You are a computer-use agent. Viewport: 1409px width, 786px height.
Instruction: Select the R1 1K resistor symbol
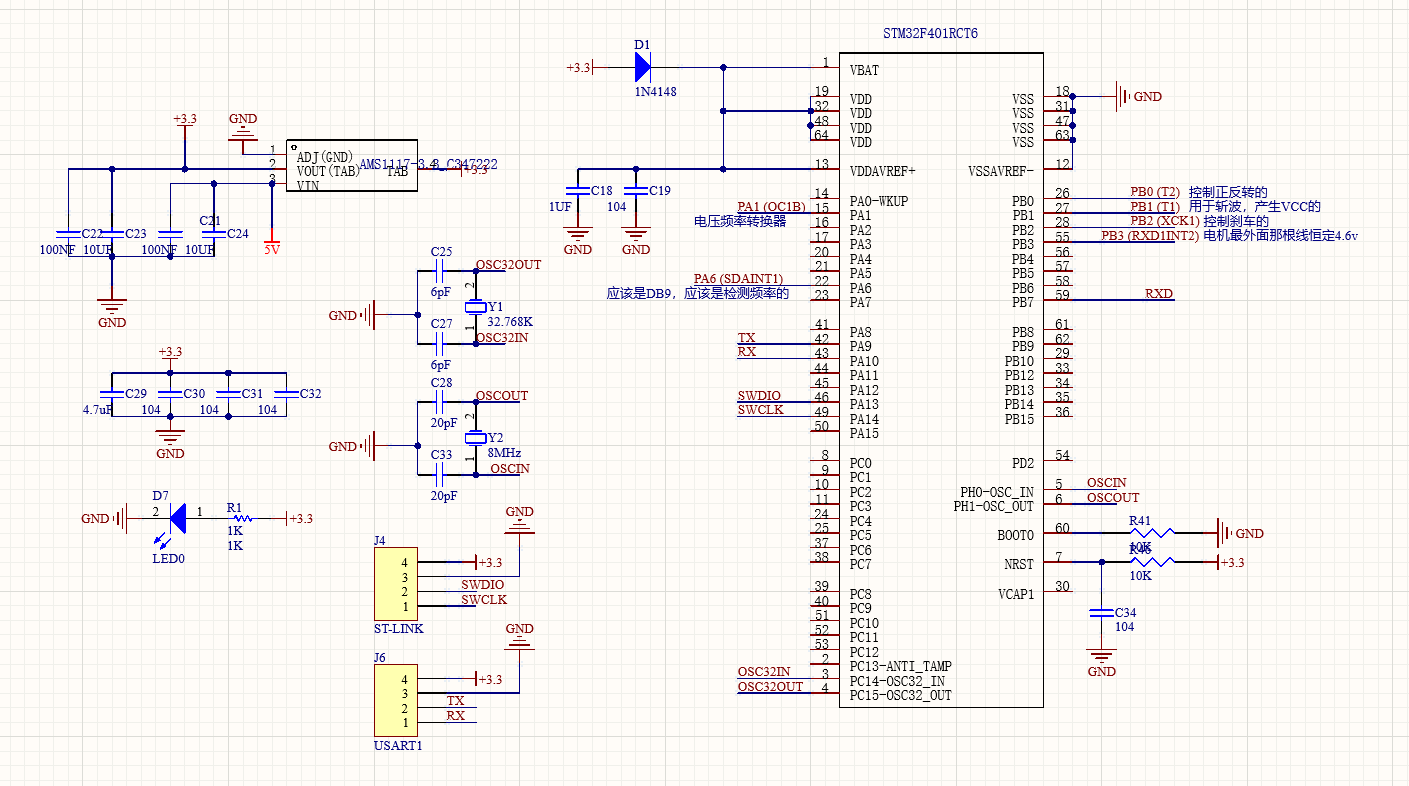coord(241,518)
